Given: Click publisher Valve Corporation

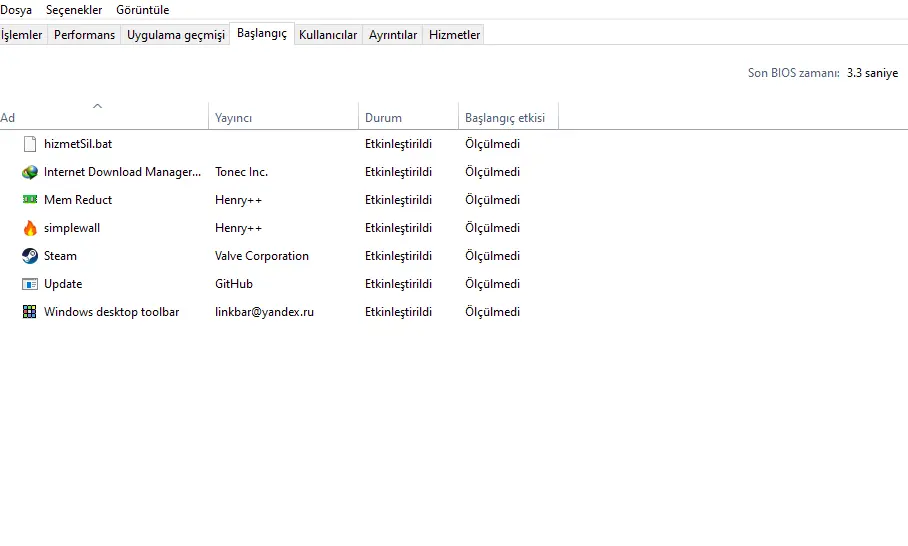Looking at the screenshot, I should click(262, 256).
